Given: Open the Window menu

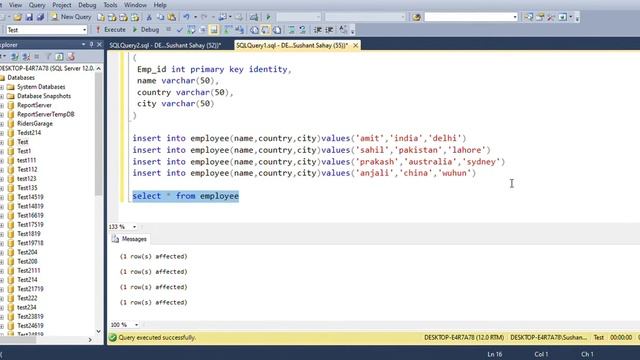Looking at the screenshot, I should [135, 5].
